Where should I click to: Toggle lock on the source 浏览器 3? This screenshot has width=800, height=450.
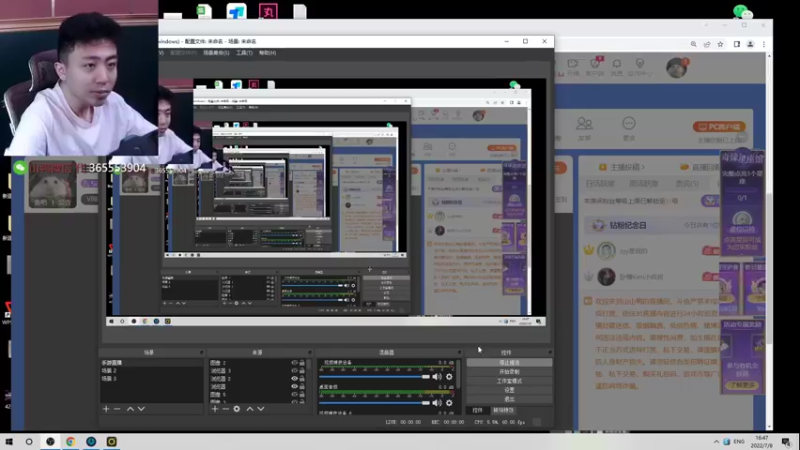click(302, 370)
